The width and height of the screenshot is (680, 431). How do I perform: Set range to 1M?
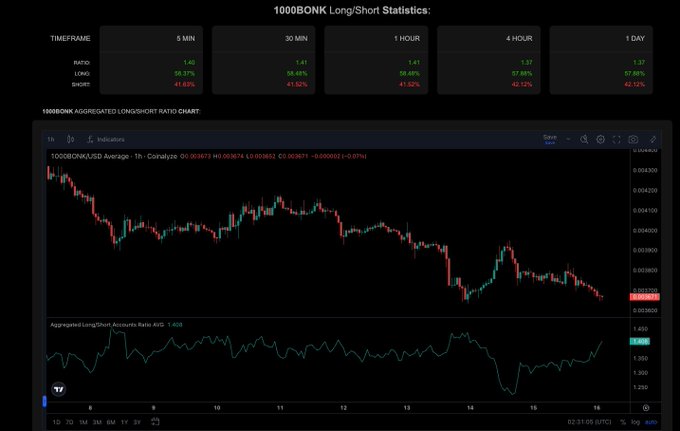point(83,422)
